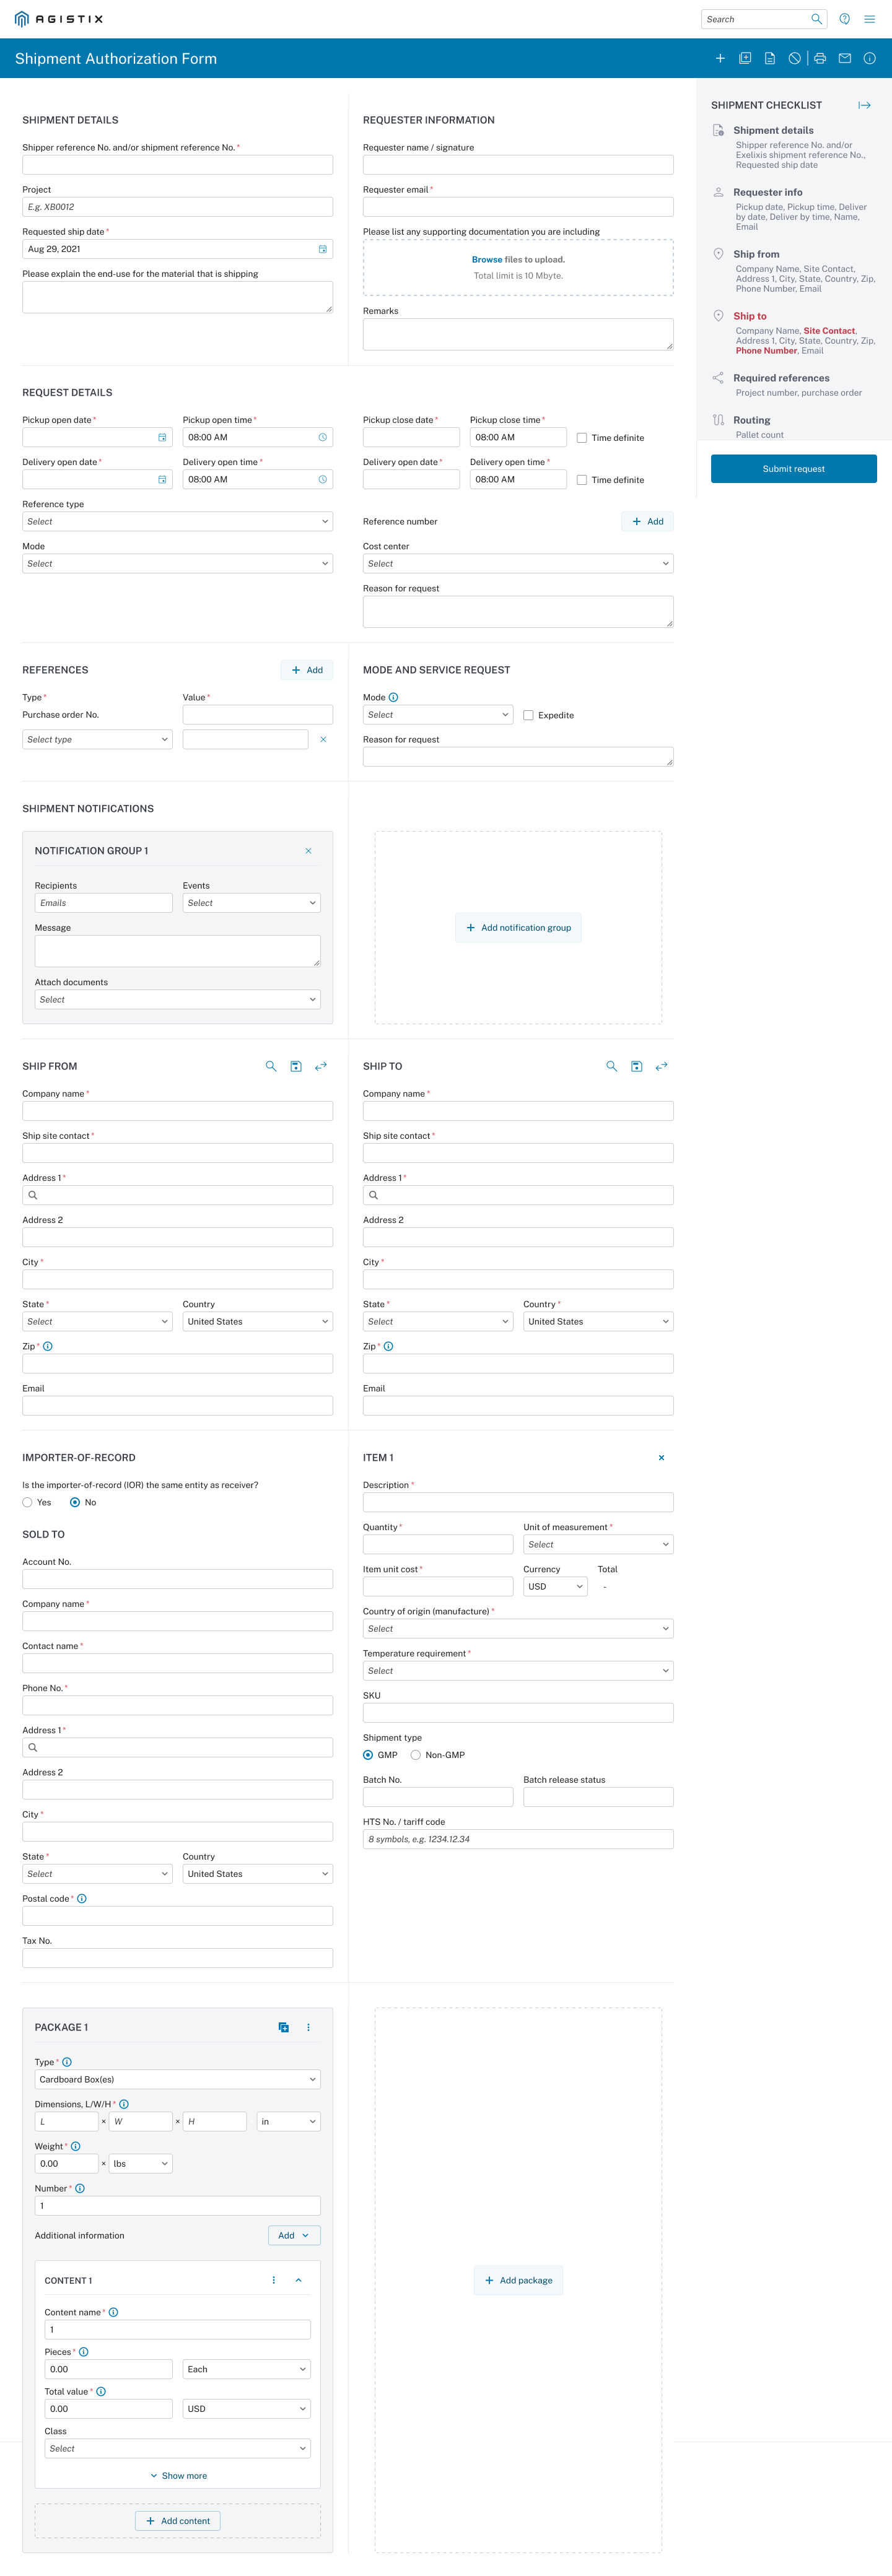Viewport: 892px width, 2576px height.
Task: Go to Ship to in checklist
Action: click(x=749, y=316)
